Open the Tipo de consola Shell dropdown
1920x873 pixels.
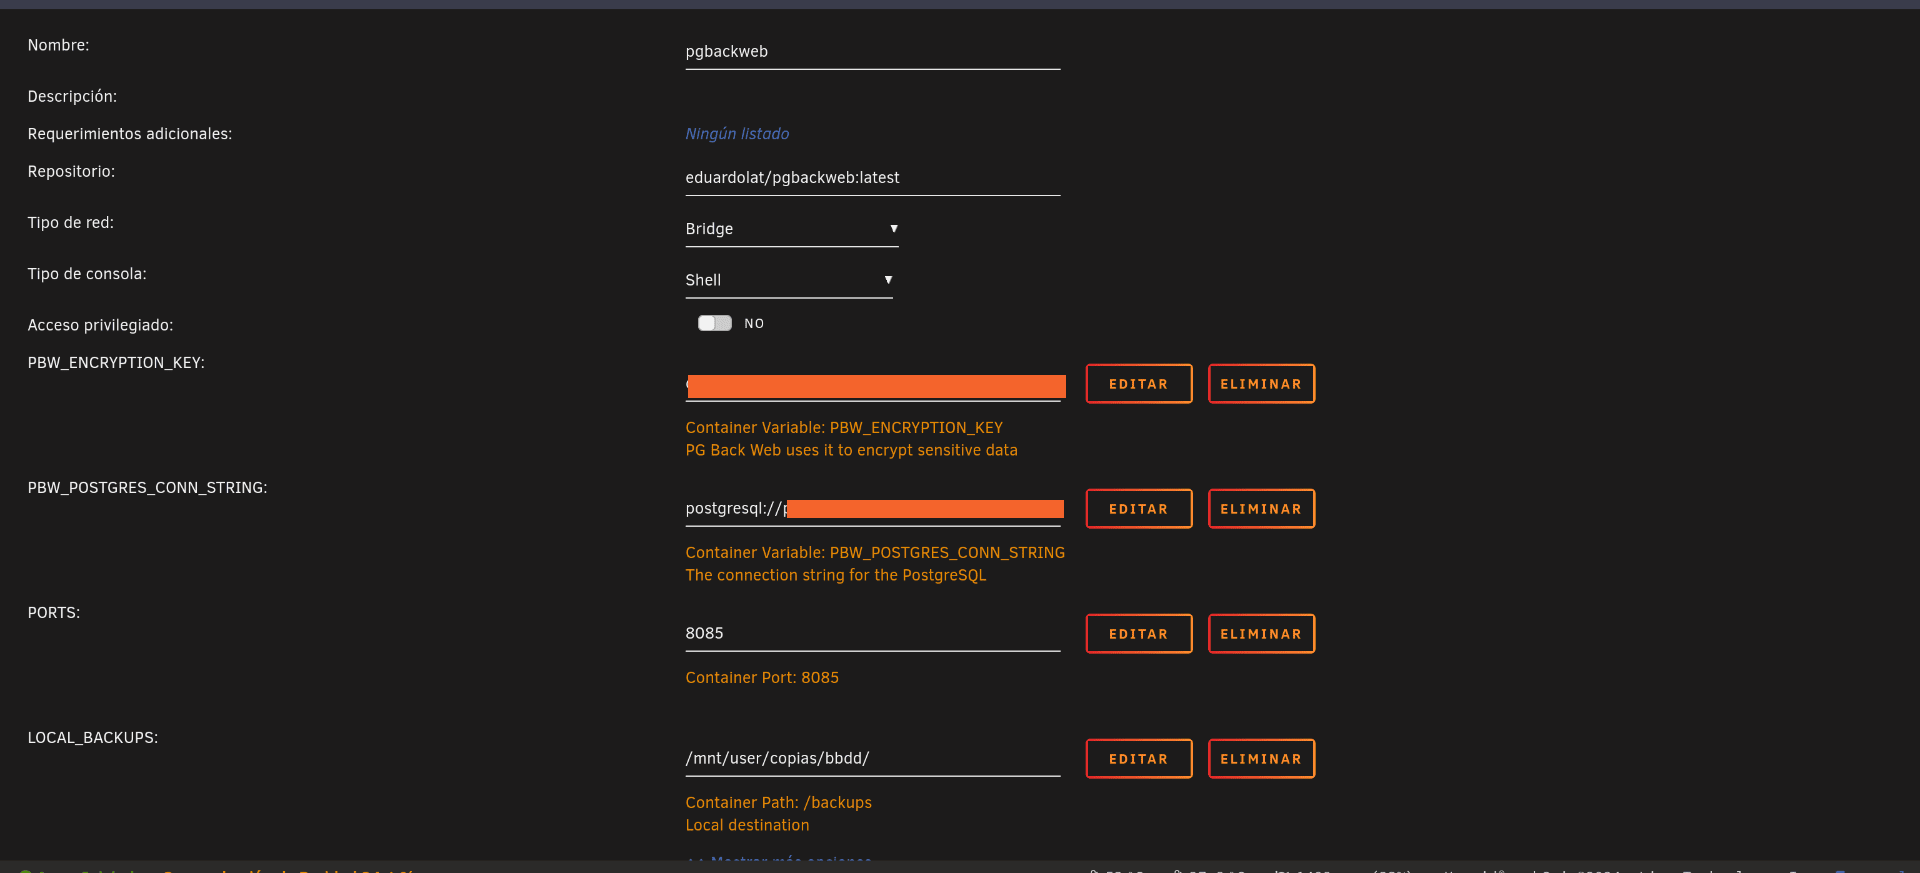tap(789, 280)
